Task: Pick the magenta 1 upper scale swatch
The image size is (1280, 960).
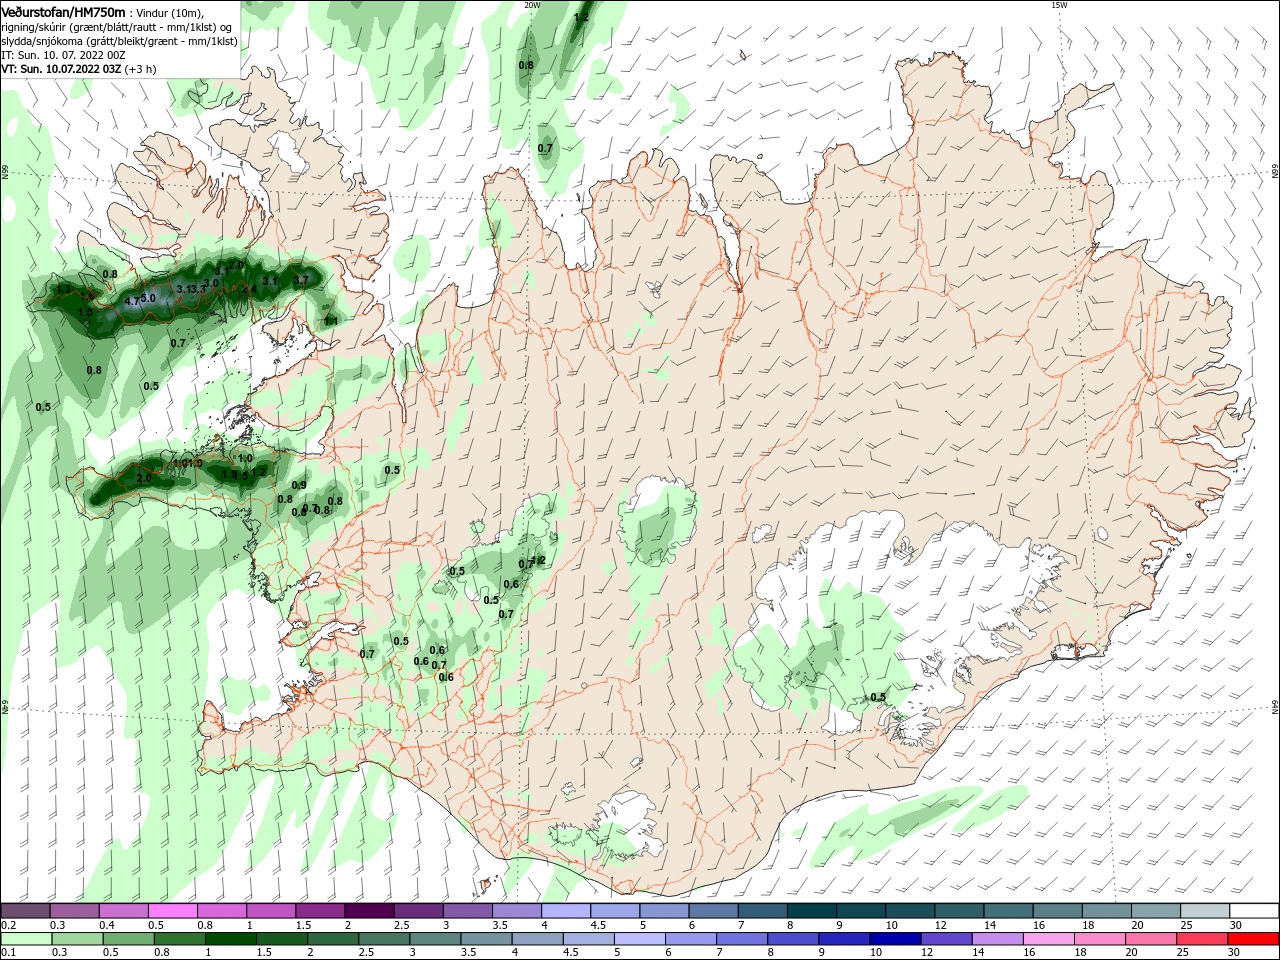Action: (271, 911)
